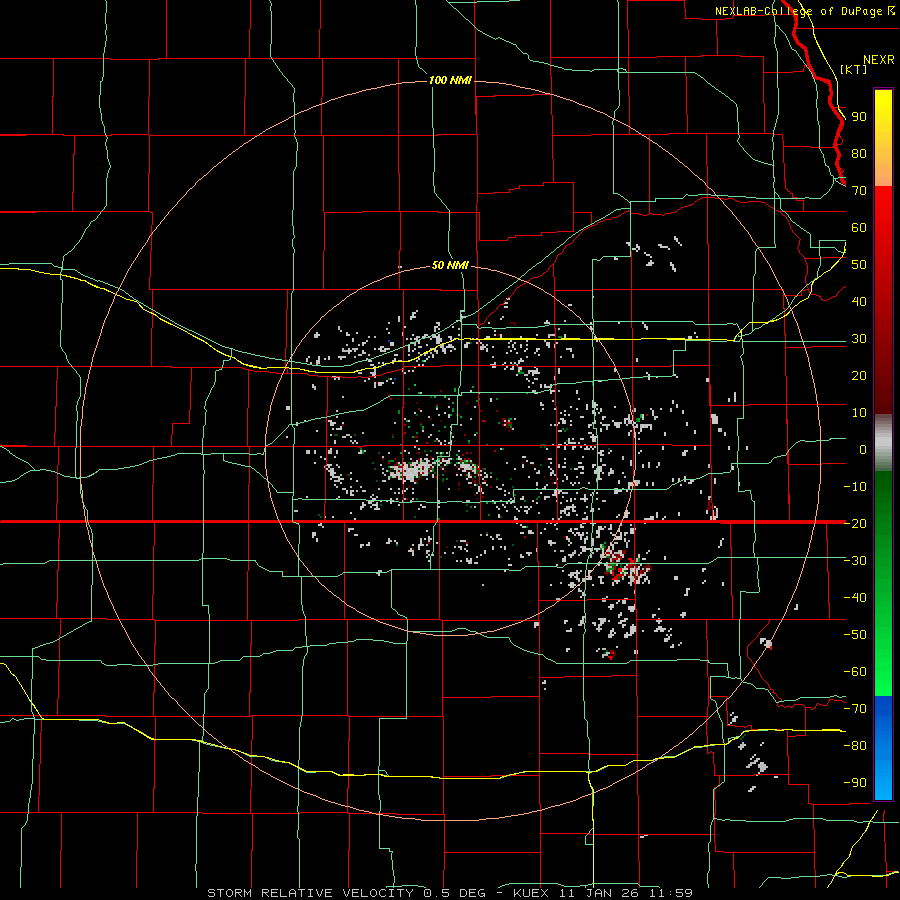900x900 pixels.
Task: Click the 50 value on velocity scale
Action: coord(859,265)
